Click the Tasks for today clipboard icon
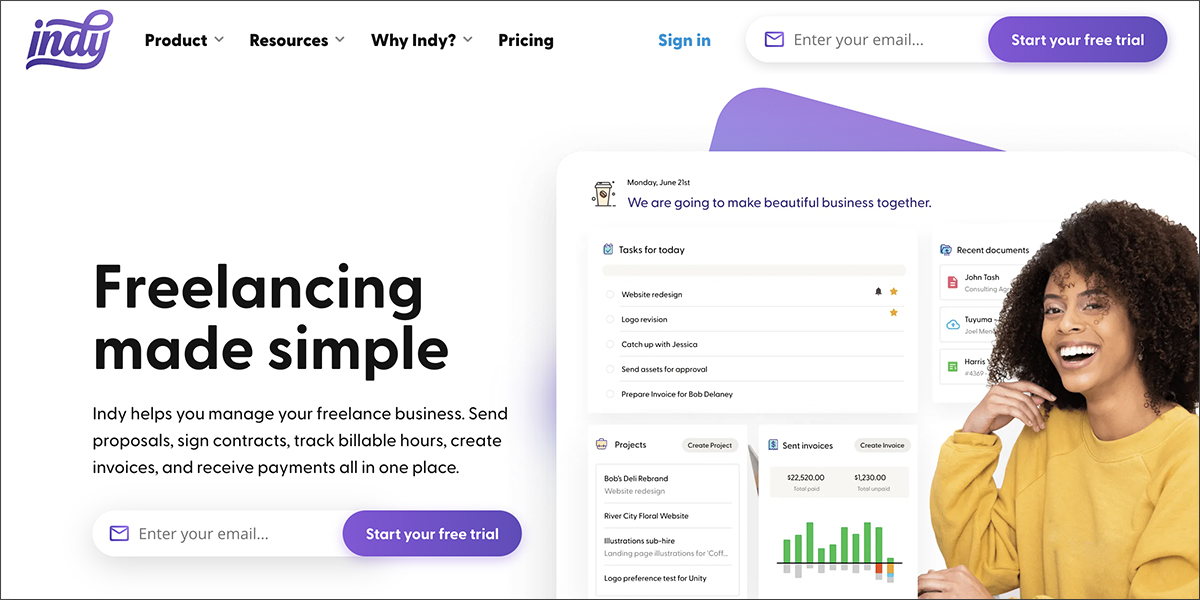The width and height of the screenshot is (1200, 600). pyautogui.click(x=608, y=249)
